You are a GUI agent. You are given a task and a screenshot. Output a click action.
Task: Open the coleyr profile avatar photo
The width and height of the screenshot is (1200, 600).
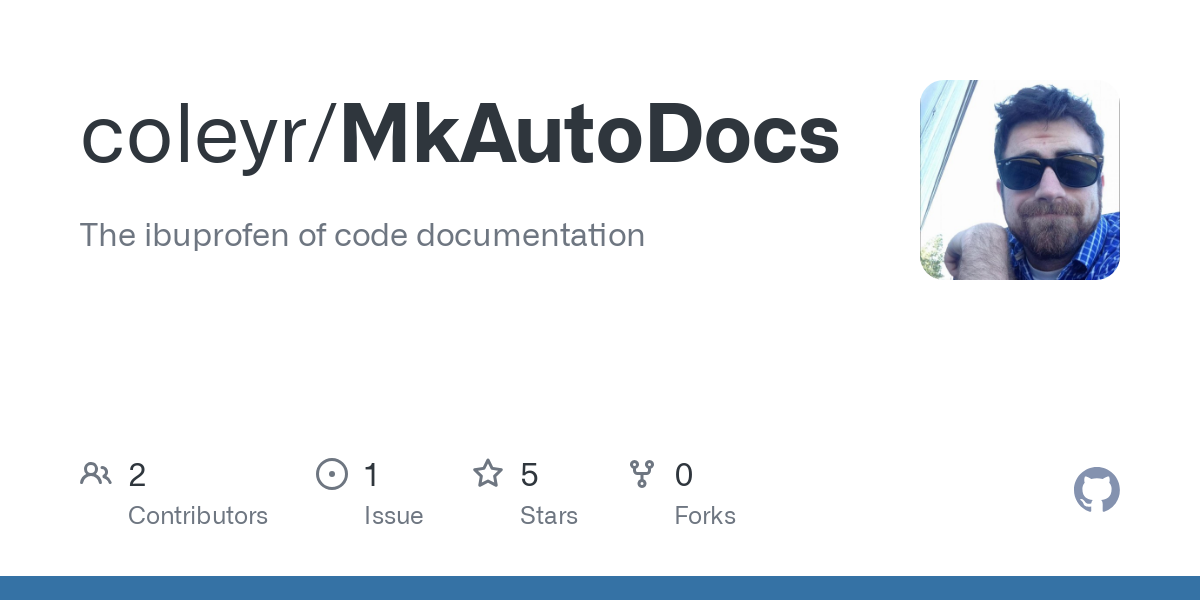(1020, 180)
